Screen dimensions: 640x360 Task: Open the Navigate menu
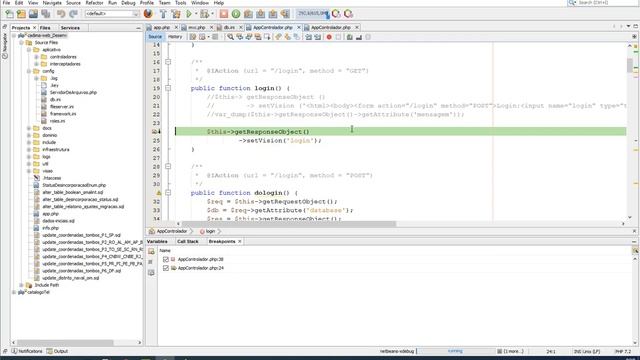coord(52,3)
